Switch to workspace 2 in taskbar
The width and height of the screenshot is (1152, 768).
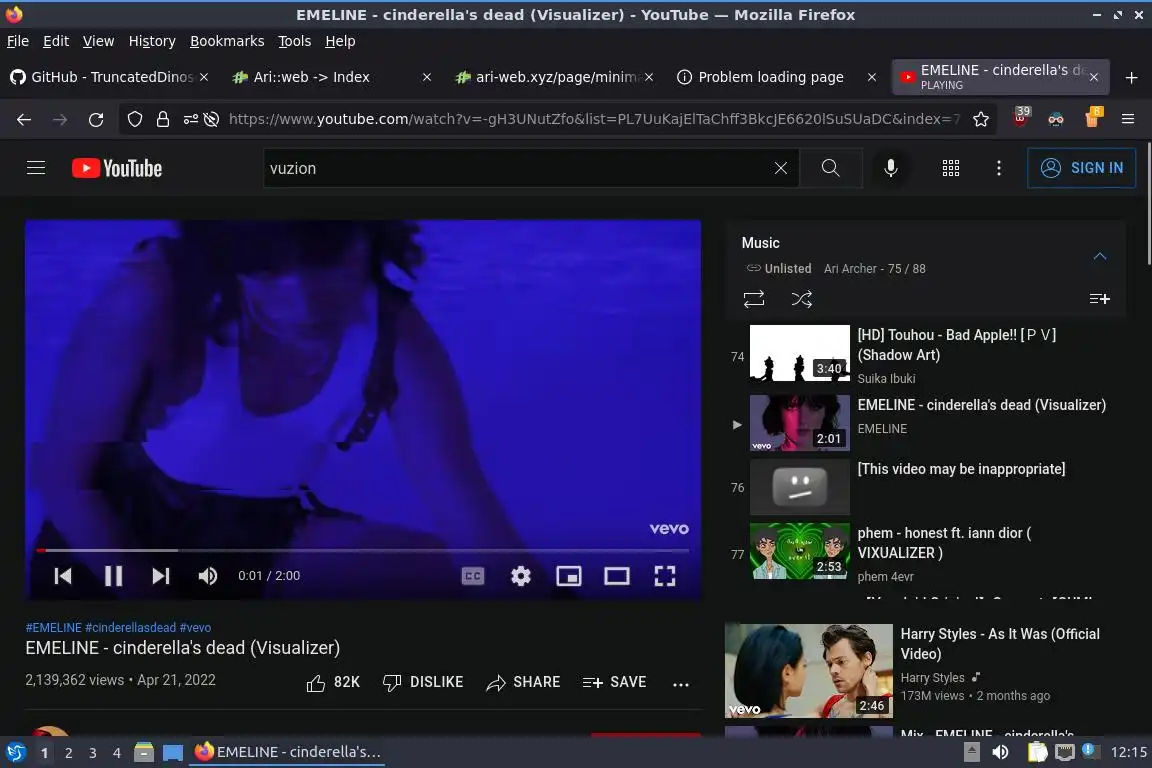point(68,753)
